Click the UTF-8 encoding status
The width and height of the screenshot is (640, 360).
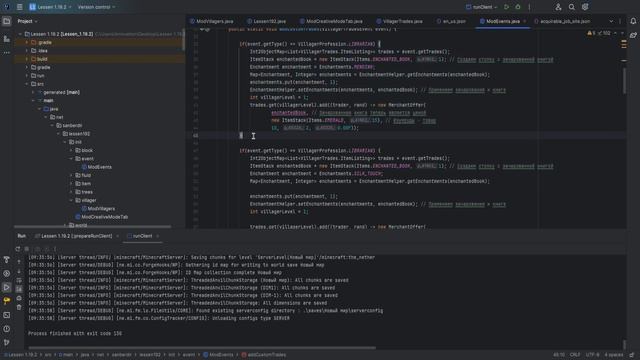pos(593,355)
